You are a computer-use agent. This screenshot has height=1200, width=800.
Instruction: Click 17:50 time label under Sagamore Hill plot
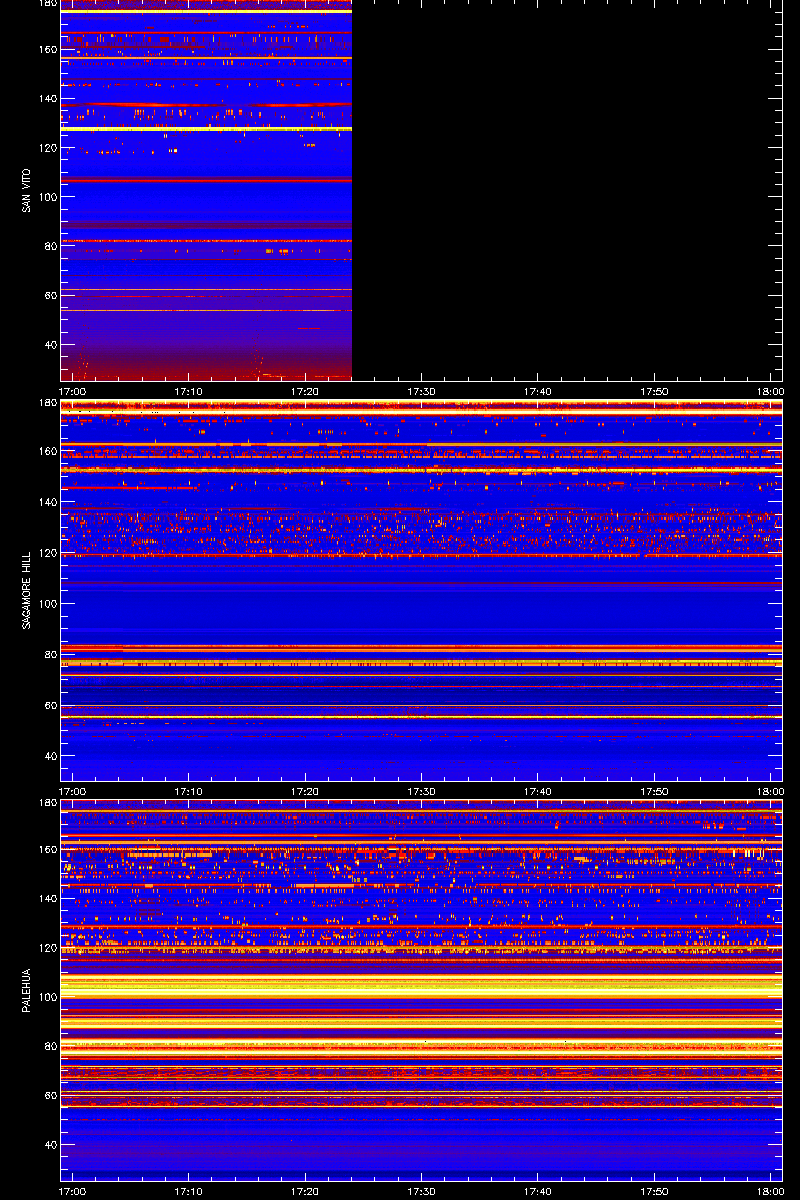click(654, 791)
